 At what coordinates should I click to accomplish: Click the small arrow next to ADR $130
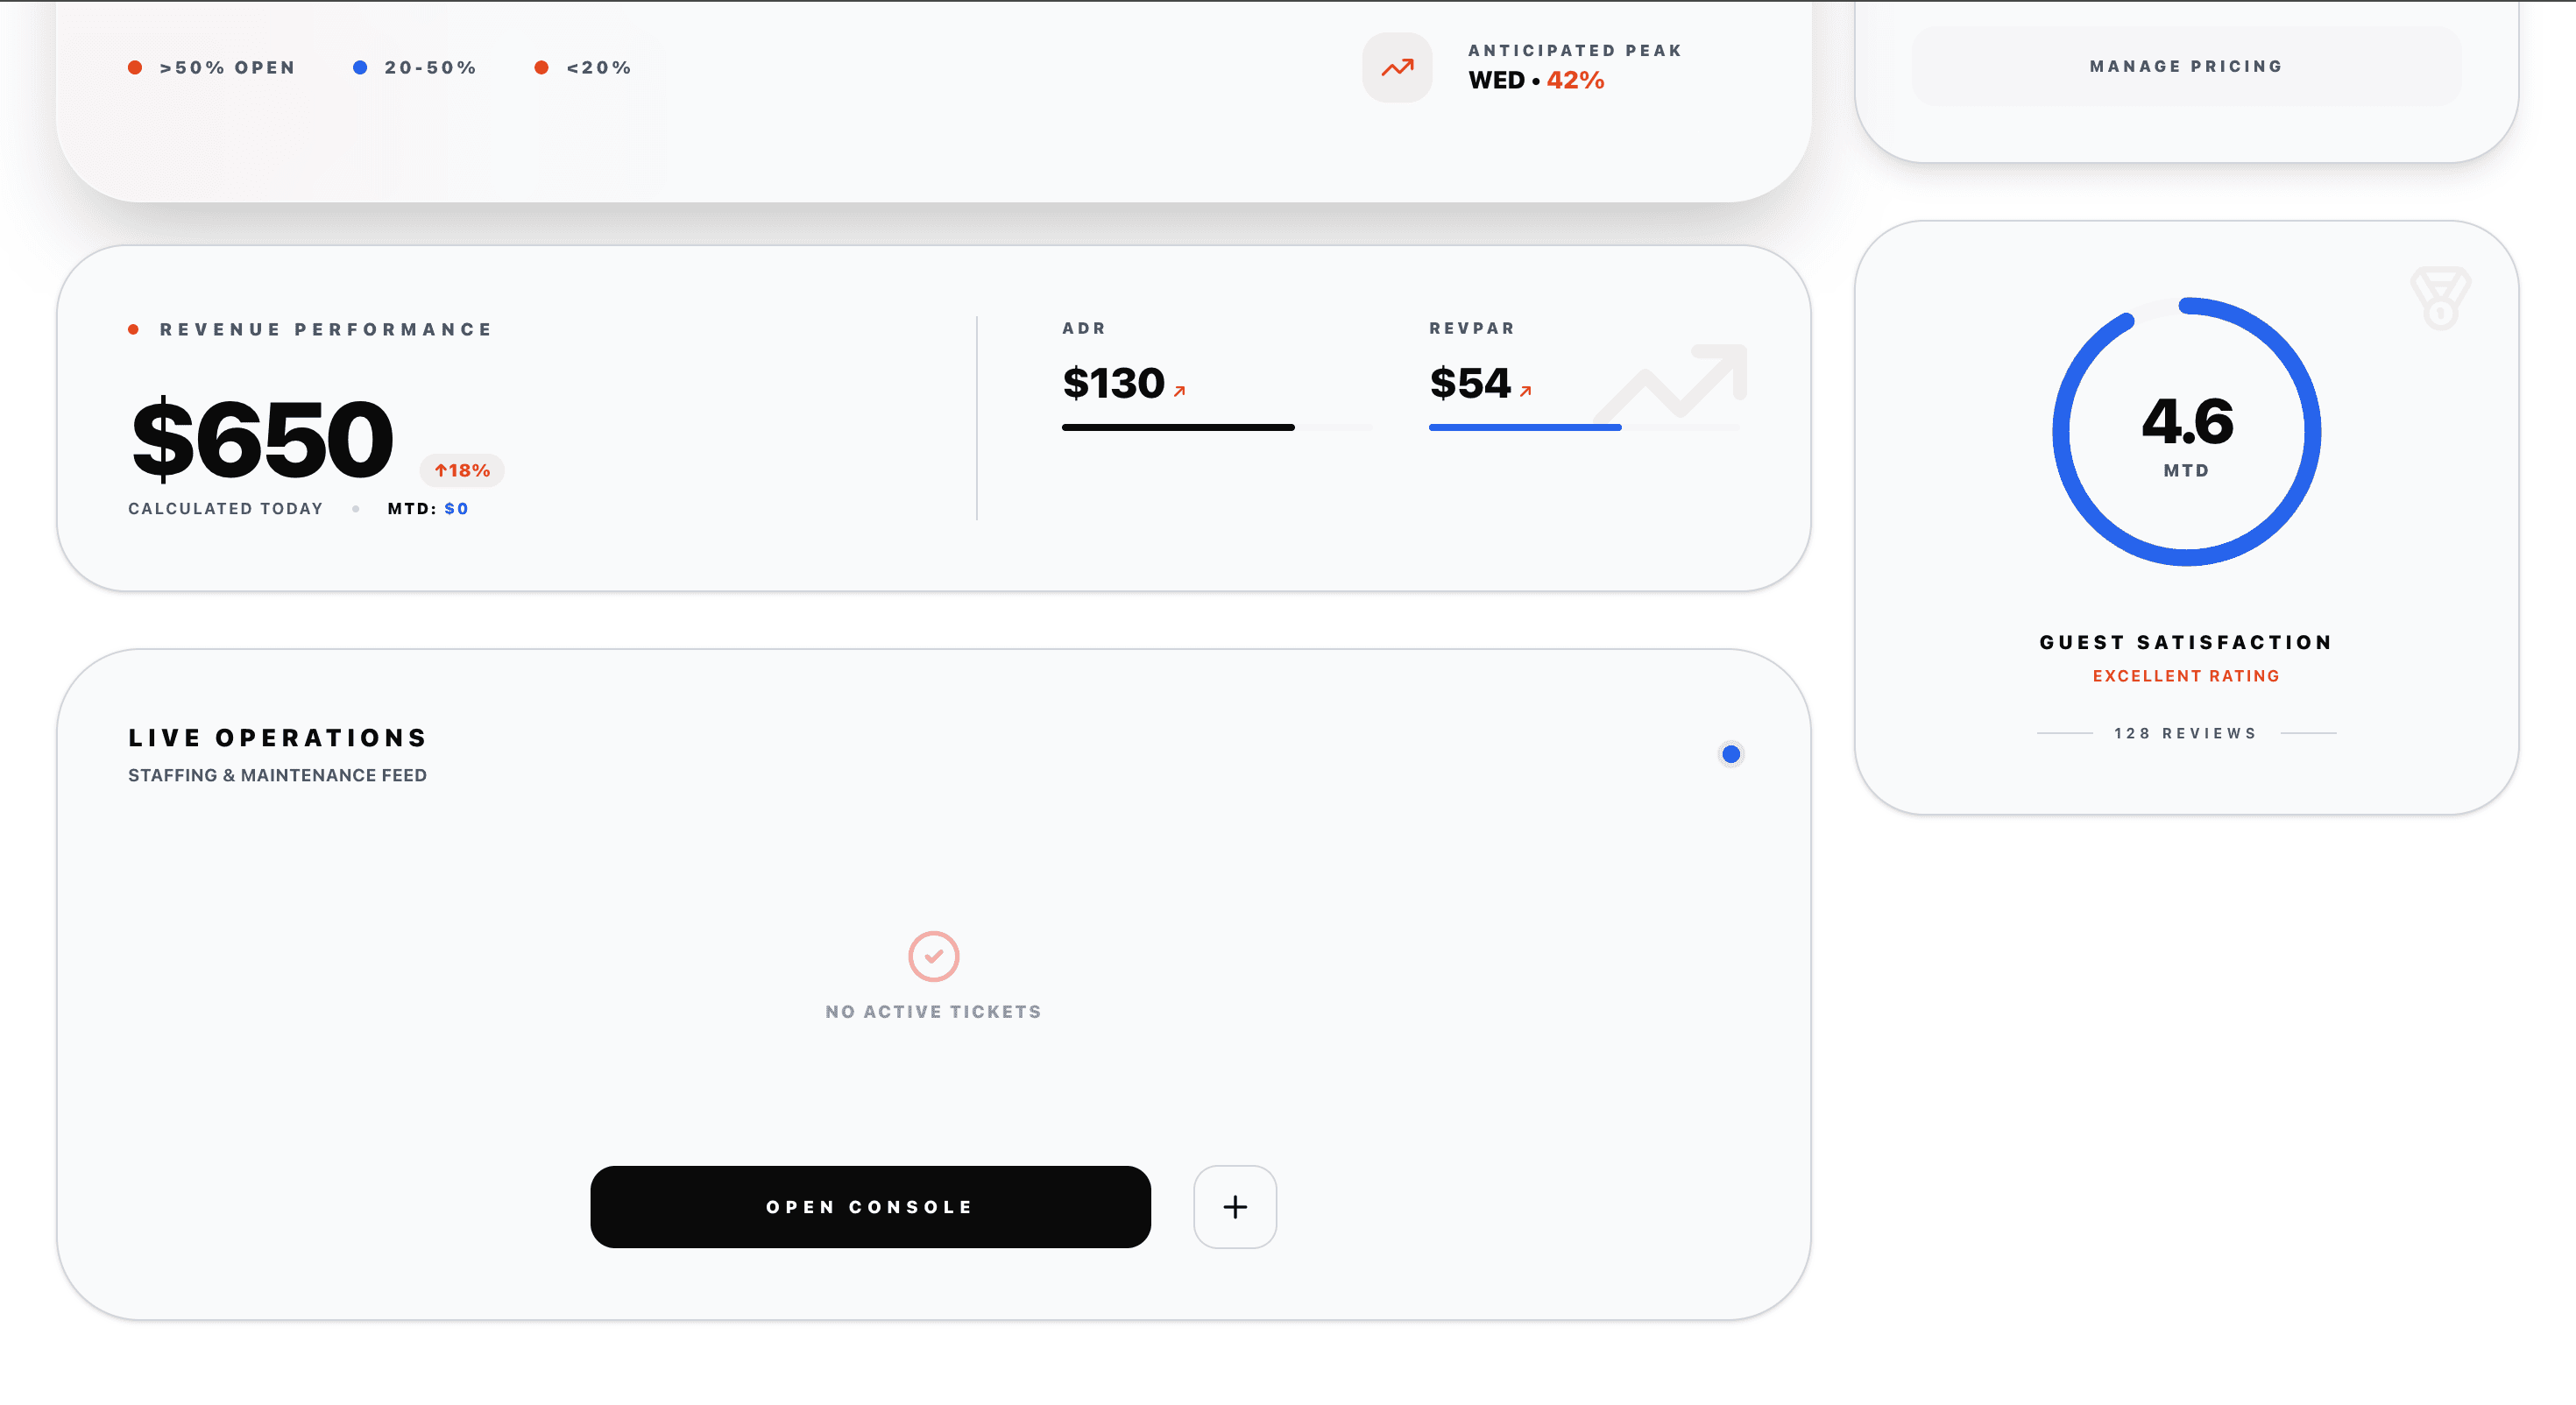pos(1179,391)
